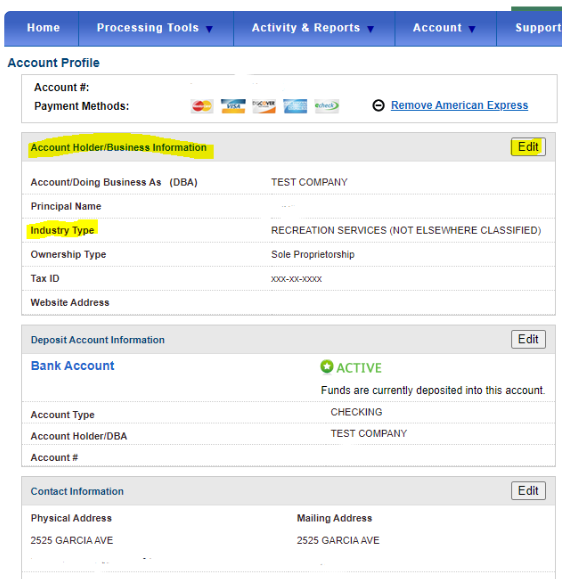
Task: Edit Deposit Account Information section
Action: [528, 339]
